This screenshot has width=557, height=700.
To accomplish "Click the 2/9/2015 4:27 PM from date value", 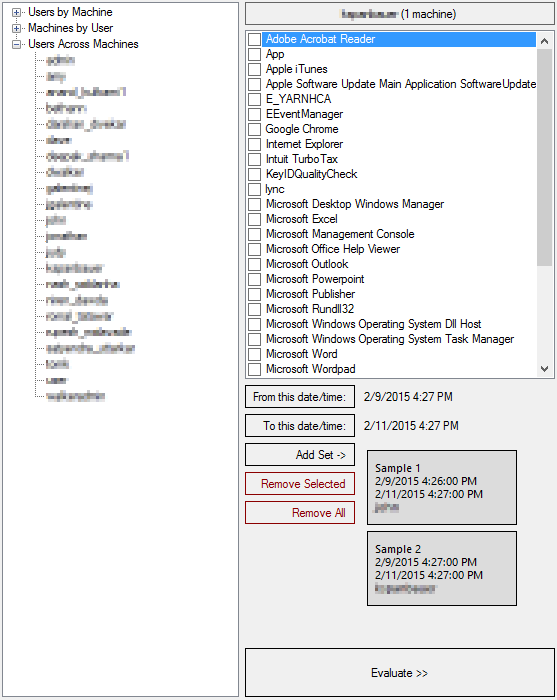I will (x=408, y=396).
